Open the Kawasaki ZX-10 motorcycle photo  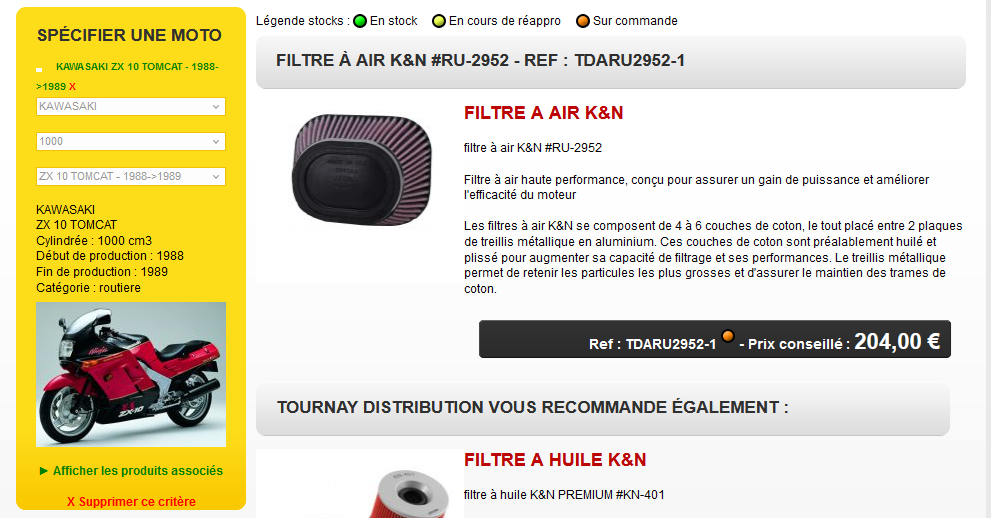point(131,375)
